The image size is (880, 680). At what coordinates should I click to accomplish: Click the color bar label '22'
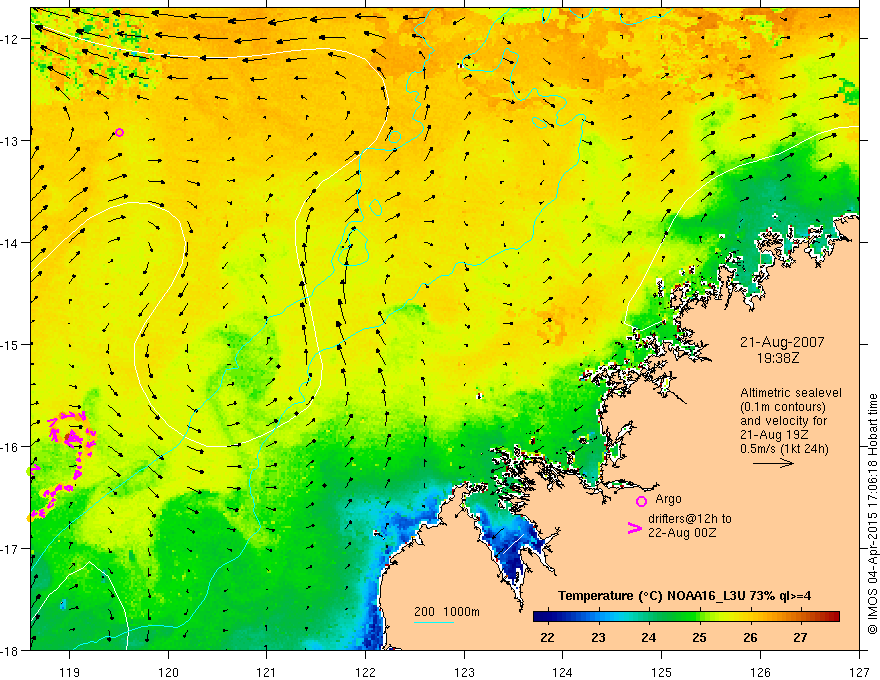coord(547,637)
